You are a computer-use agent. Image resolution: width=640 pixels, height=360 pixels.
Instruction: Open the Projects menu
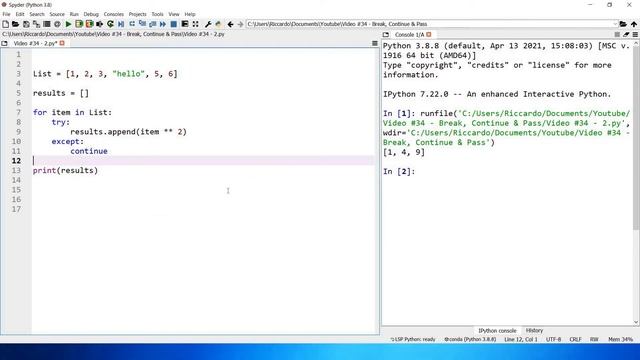coord(138,14)
